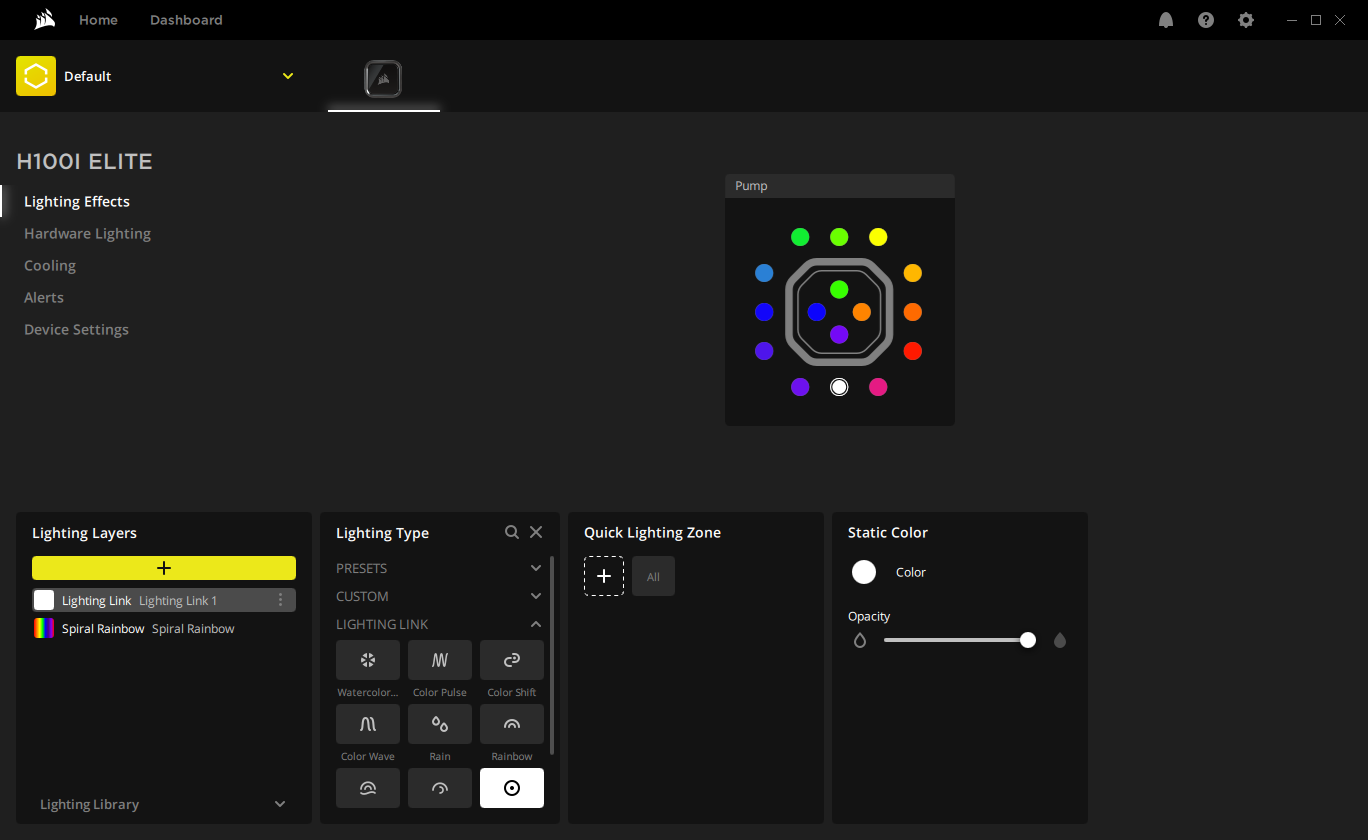Click the H100I ELITE device title
1368x840 pixels.
[x=85, y=162]
